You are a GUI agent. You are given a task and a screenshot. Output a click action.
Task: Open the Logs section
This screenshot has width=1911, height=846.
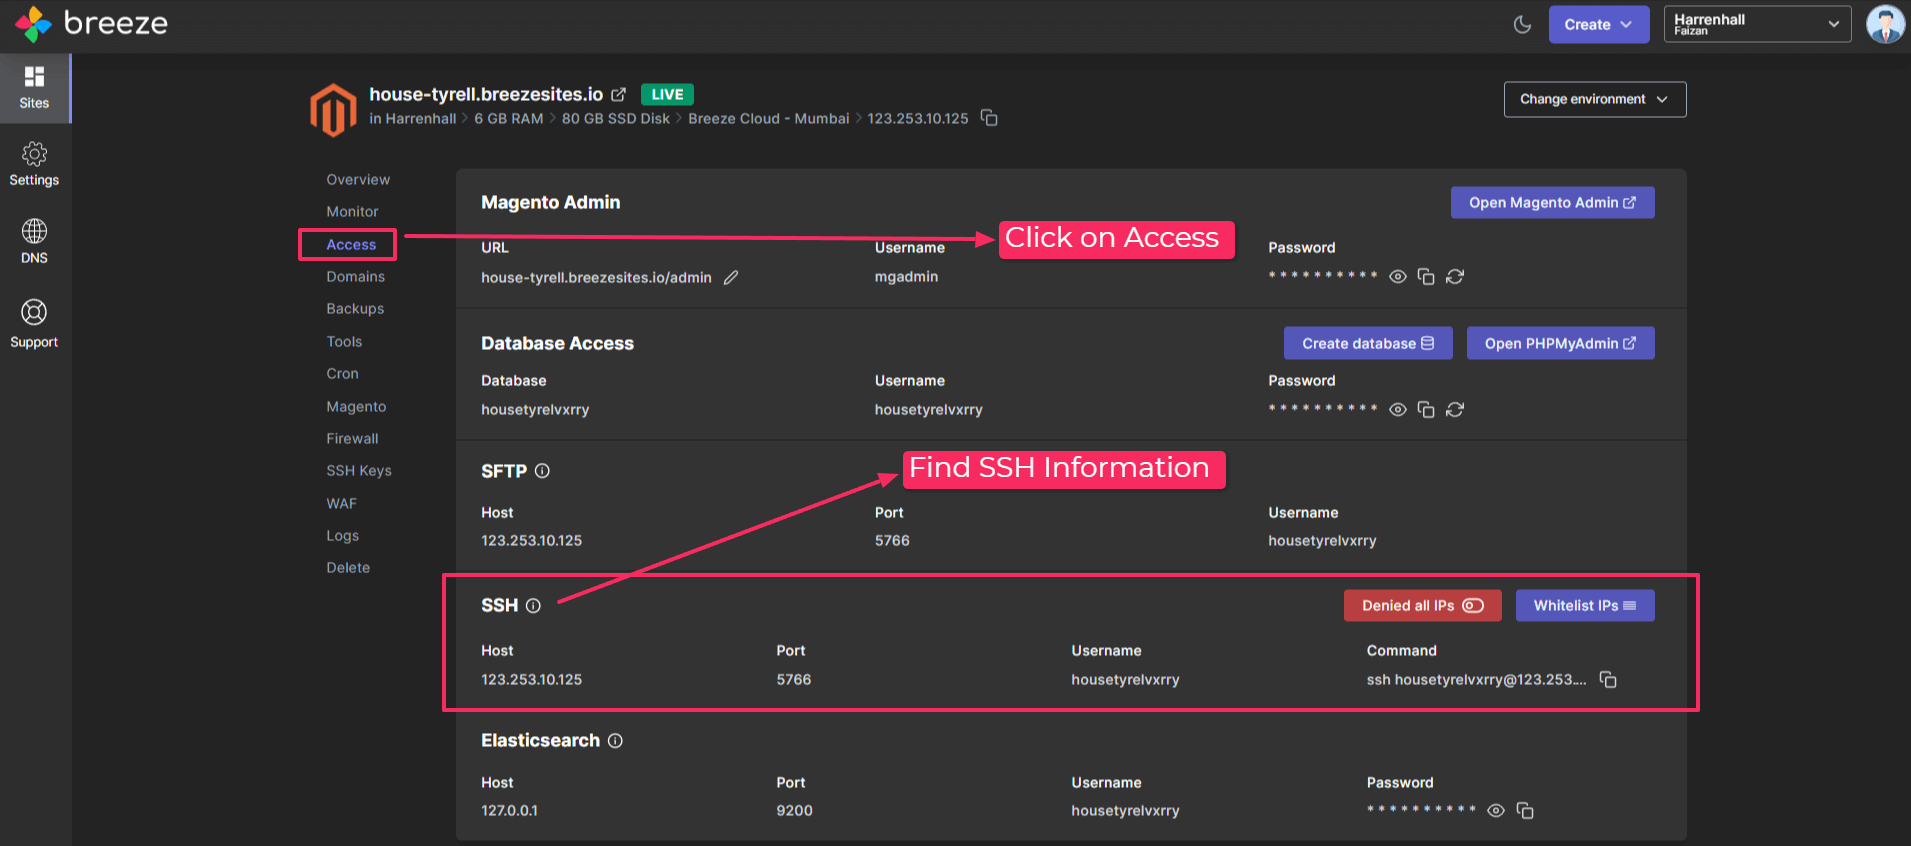tap(342, 536)
